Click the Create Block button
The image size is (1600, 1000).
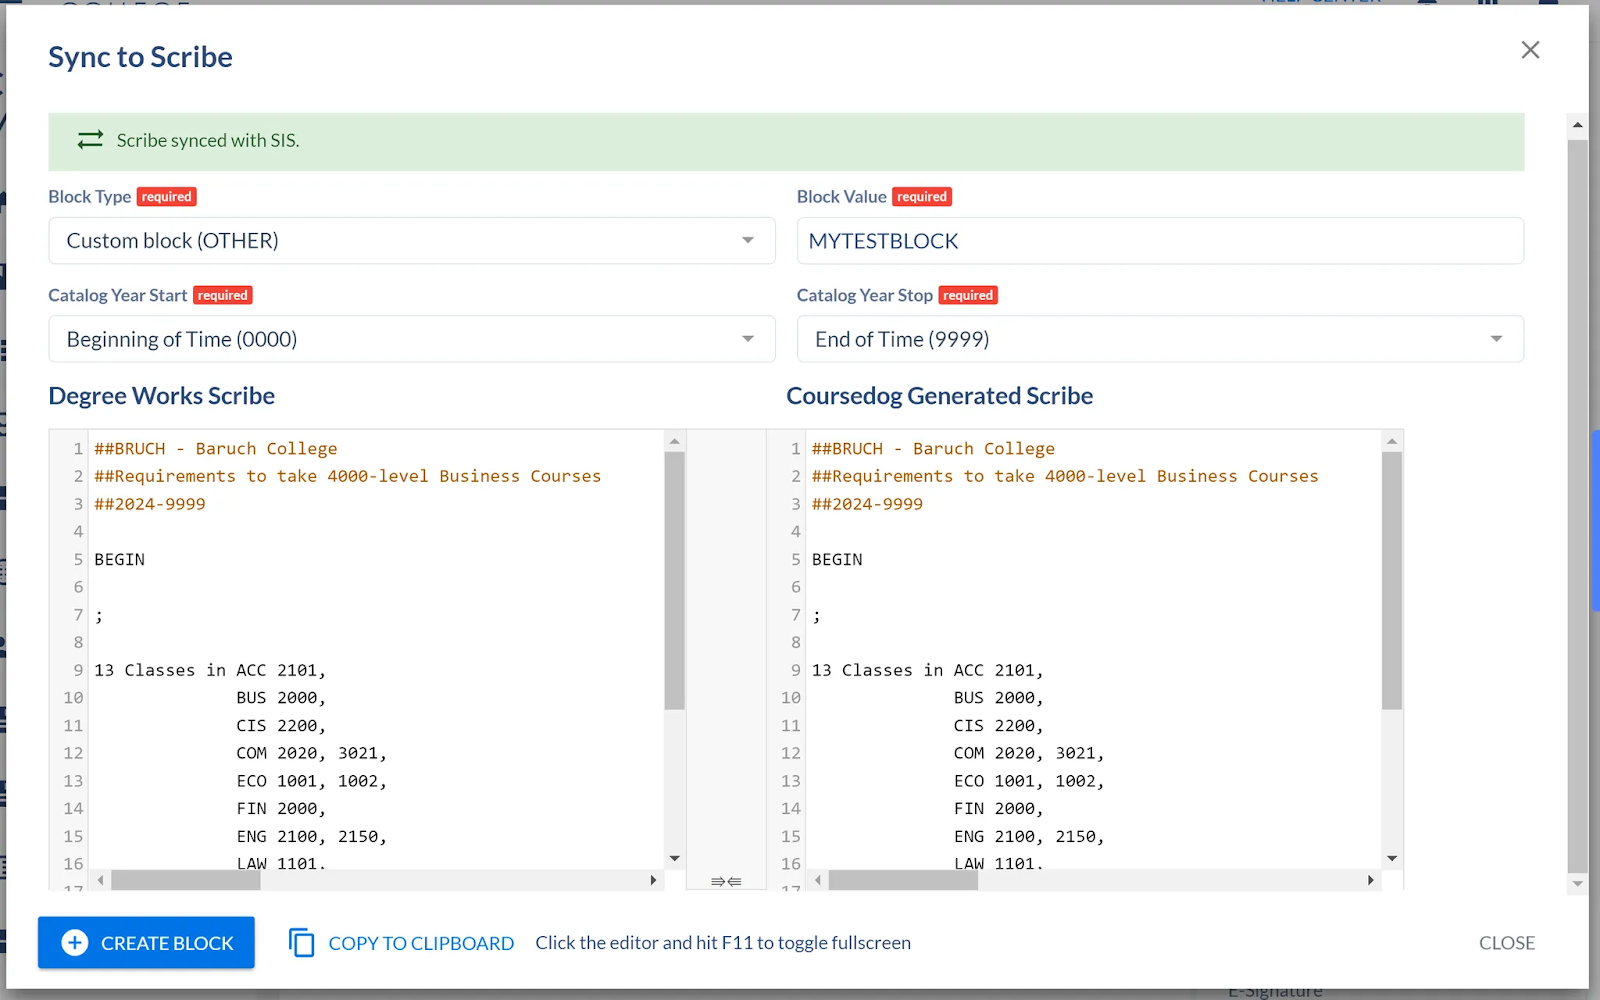tap(146, 943)
